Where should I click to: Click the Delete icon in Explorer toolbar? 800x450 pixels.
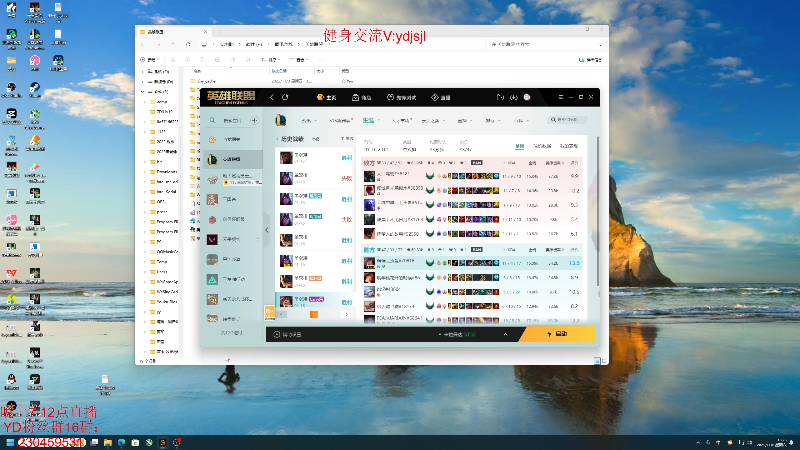pyautogui.click(x=248, y=60)
